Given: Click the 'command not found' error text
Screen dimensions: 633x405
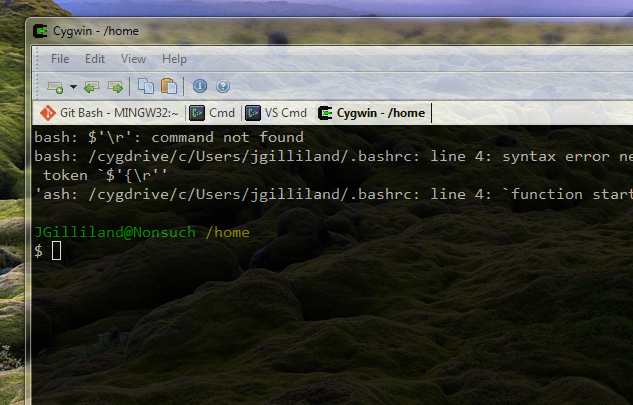Looking at the screenshot, I should (x=227, y=137).
